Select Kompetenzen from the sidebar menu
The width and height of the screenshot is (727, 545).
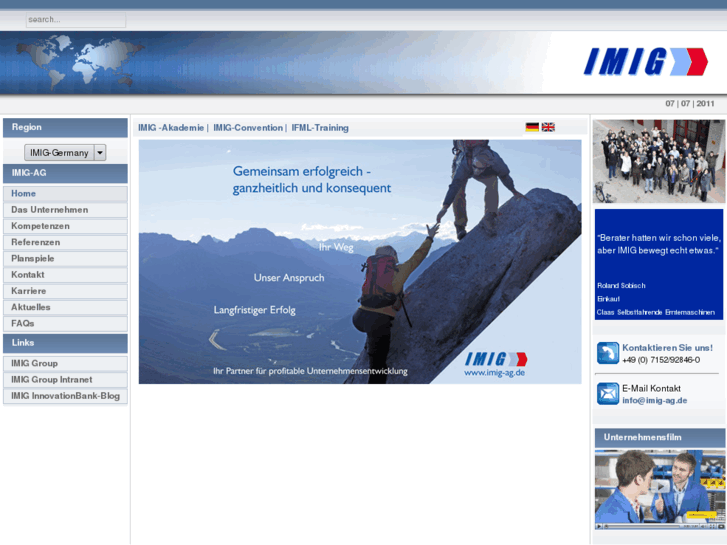click(65, 226)
